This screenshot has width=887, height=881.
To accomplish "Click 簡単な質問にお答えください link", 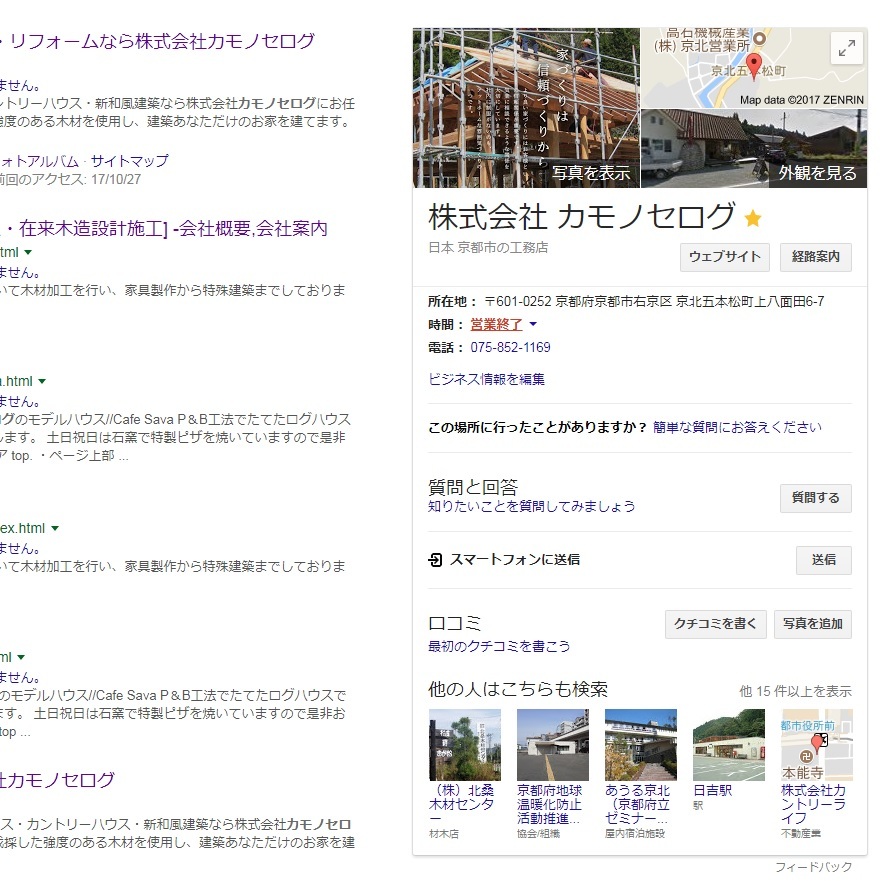I will [737, 427].
